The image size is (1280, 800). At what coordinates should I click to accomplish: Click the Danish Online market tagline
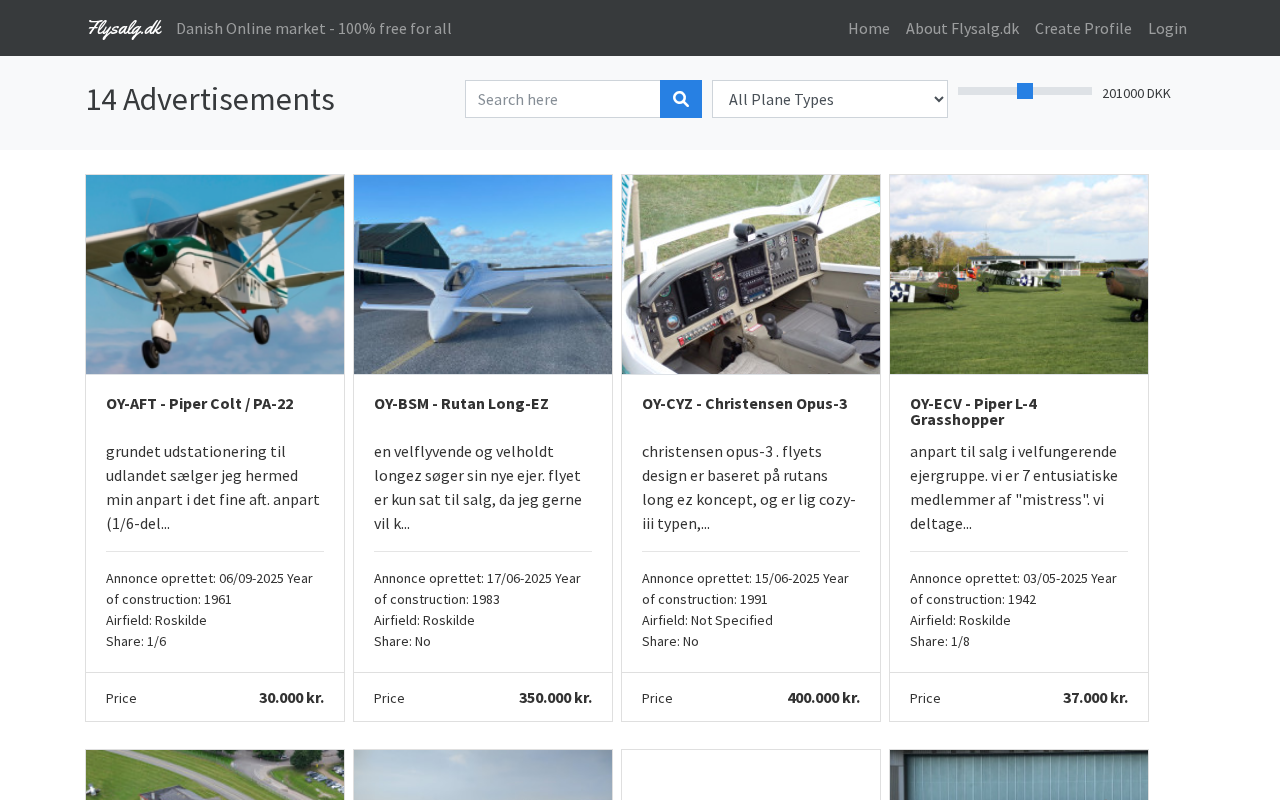(x=314, y=28)
